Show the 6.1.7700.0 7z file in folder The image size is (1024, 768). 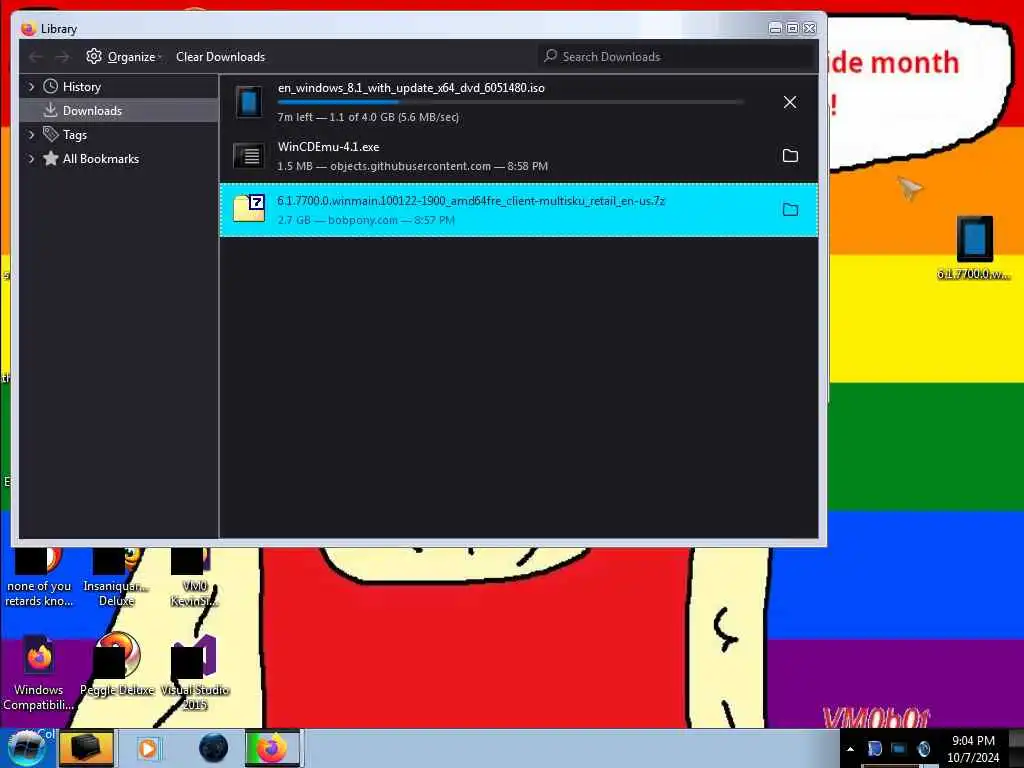[x=790, y=210]
